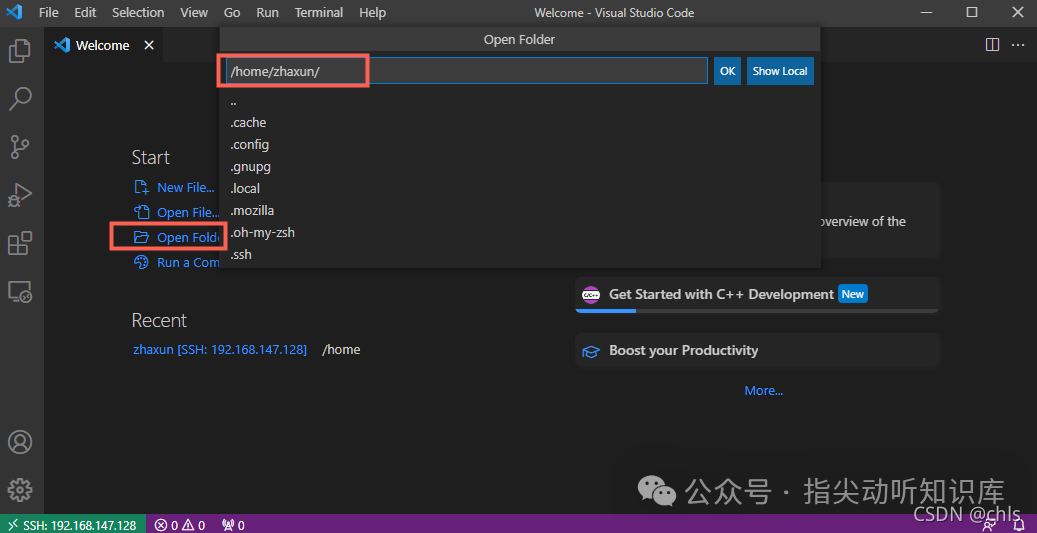Image resolution: width=1037 pixels, height=533 pixels.
Task: Click the More... walkthroughs link
Action: pos(764,391)
